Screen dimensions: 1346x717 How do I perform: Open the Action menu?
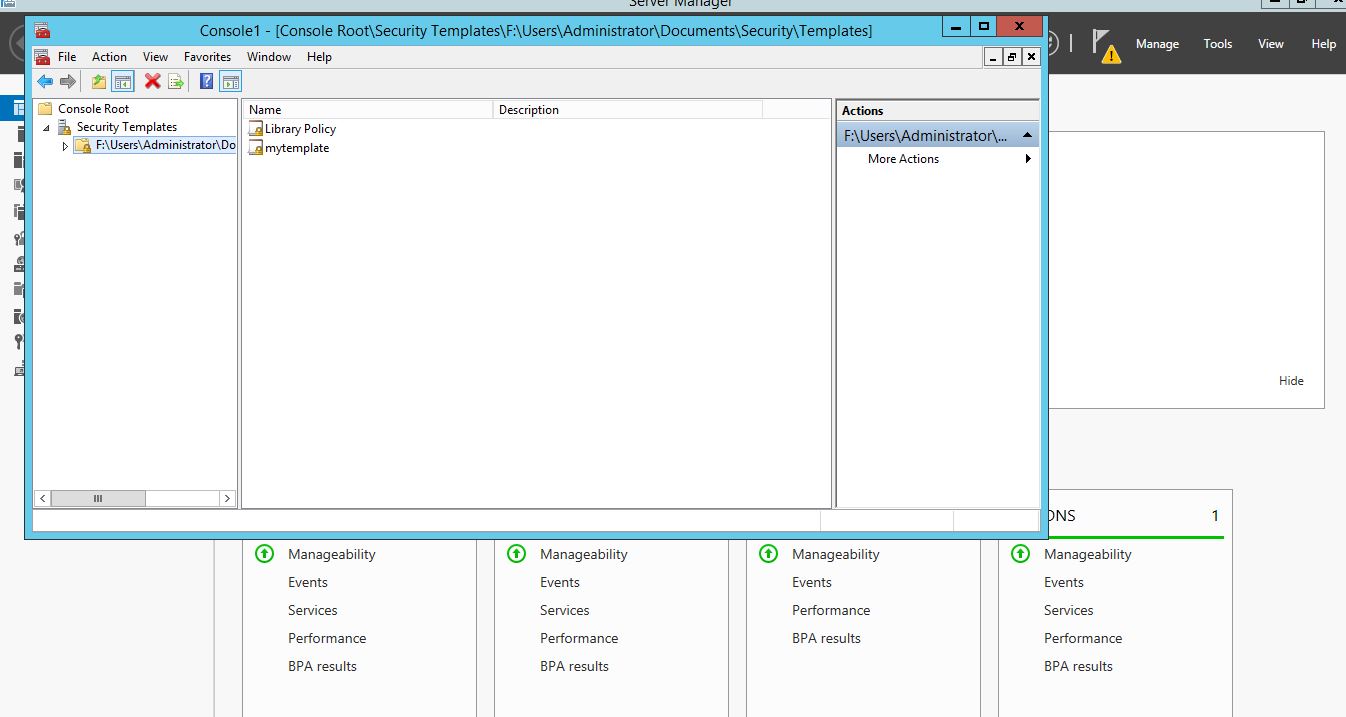pos(109,57)
